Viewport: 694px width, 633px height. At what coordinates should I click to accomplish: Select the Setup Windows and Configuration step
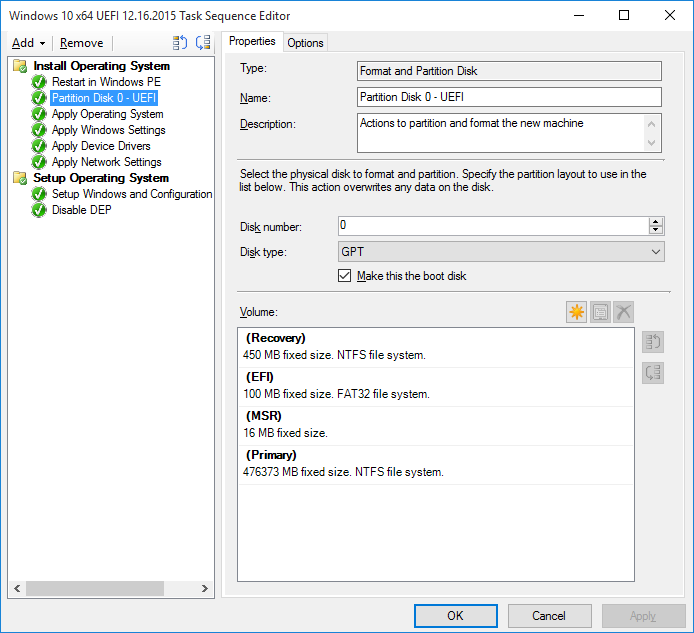click(x=132, y=194)
